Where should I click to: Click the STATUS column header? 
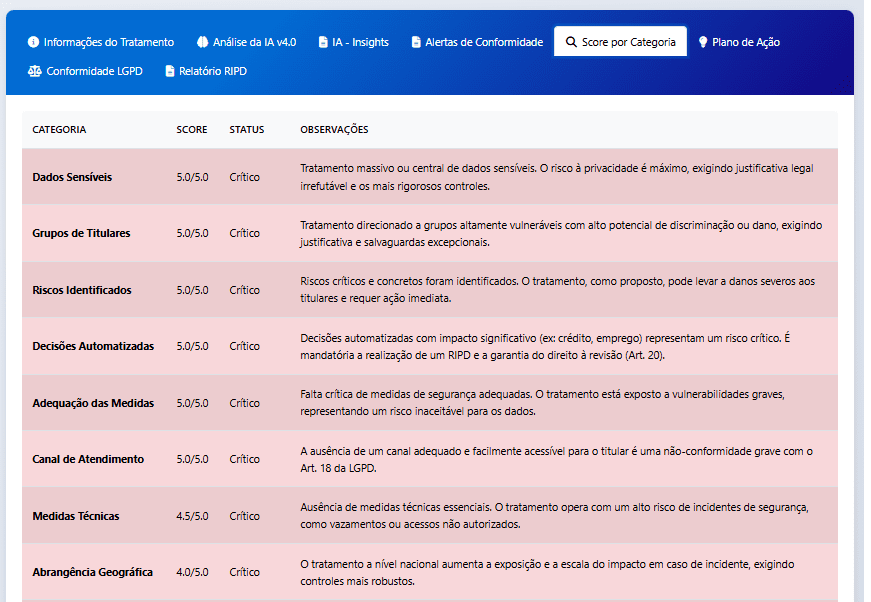[x=246, y=130]
